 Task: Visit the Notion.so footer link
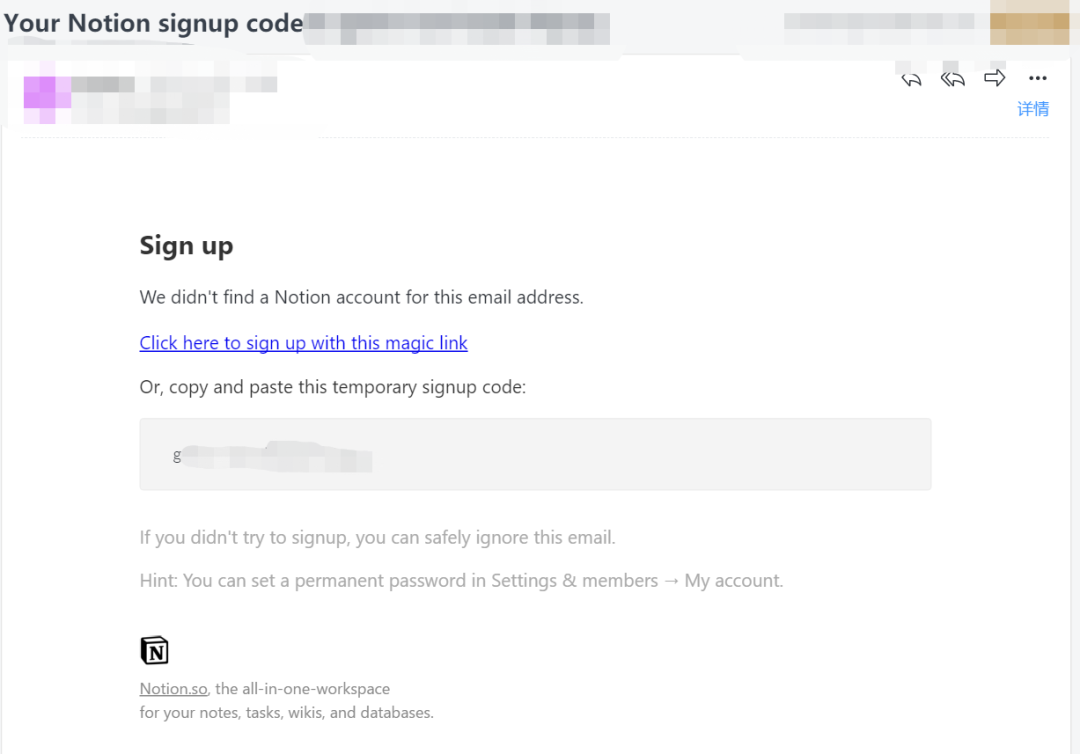click(174, 689)
